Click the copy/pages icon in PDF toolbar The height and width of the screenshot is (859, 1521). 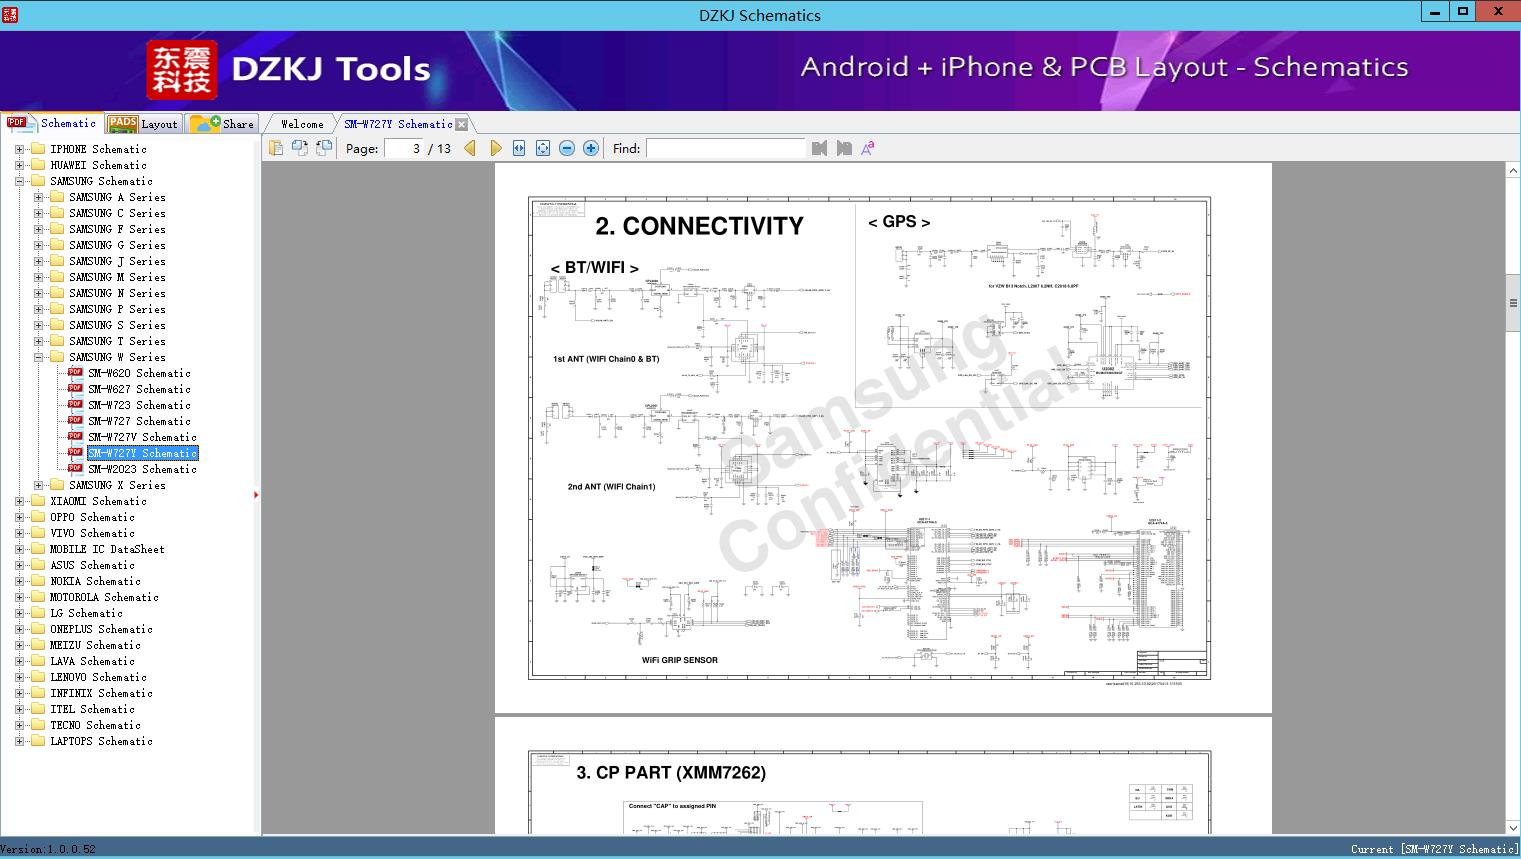click(x=276, y=148)
